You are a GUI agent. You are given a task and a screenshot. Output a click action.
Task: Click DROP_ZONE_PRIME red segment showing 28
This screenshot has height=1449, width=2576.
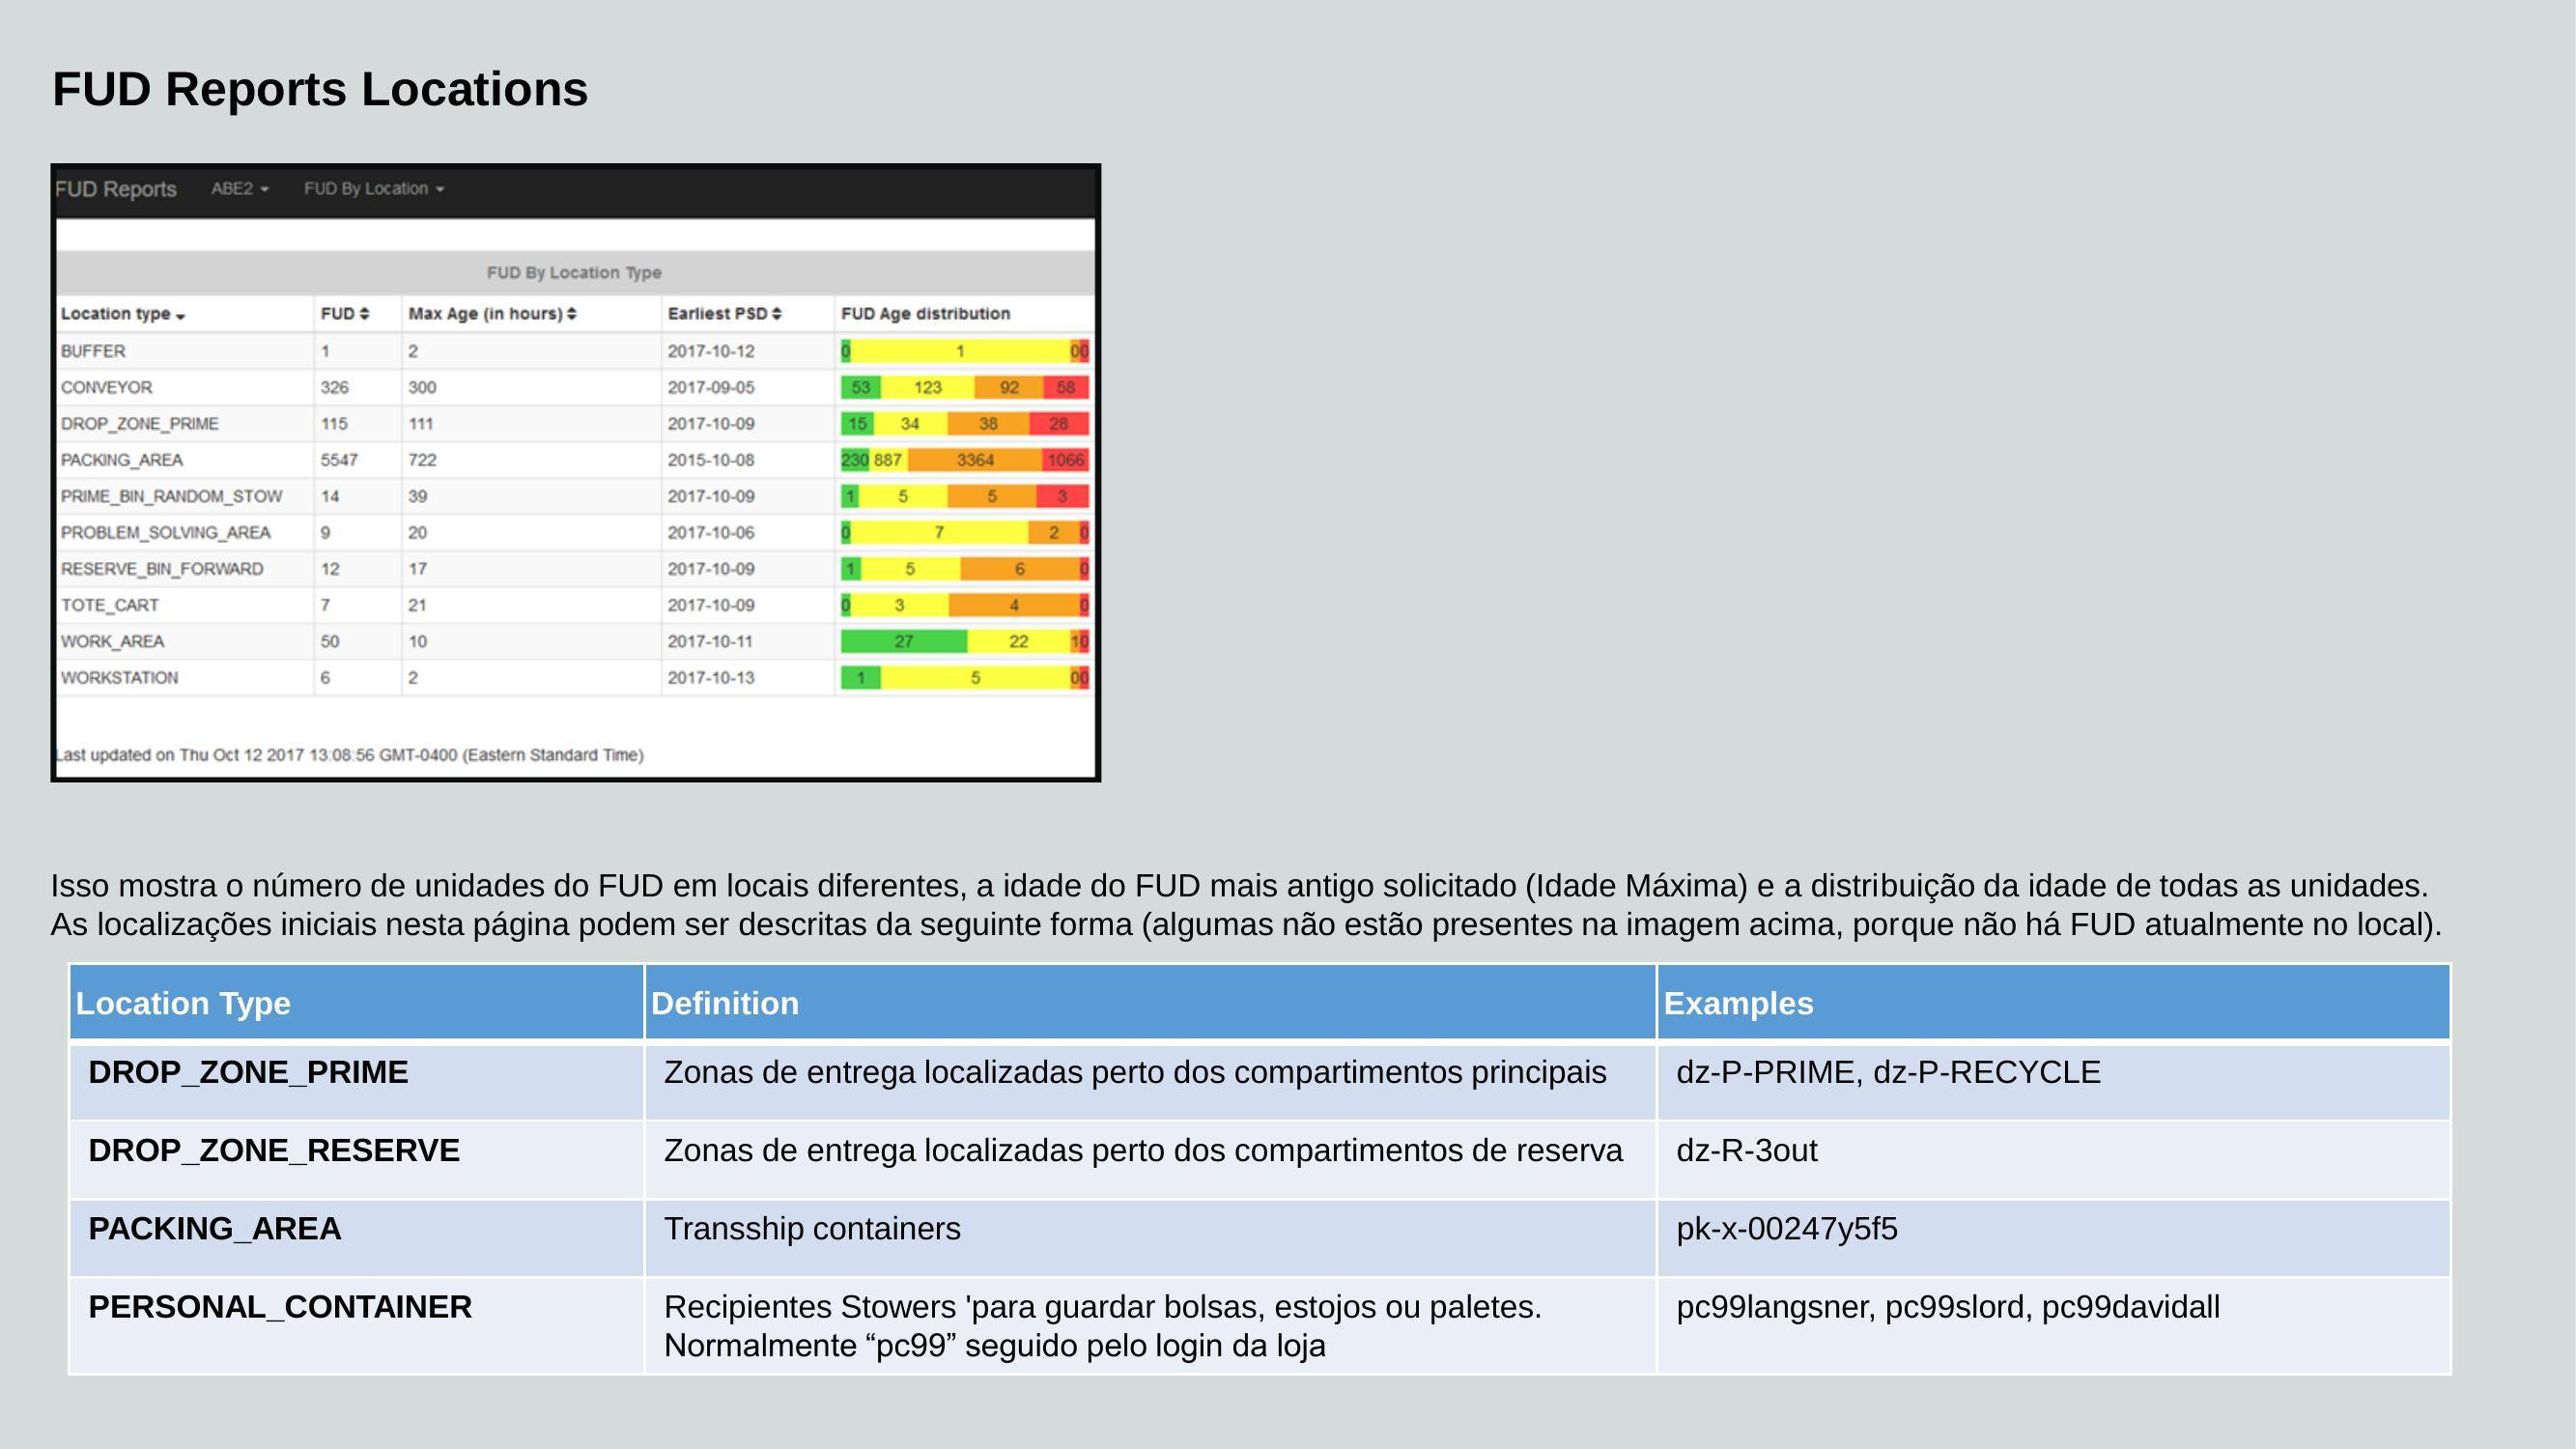(1059, 424)
